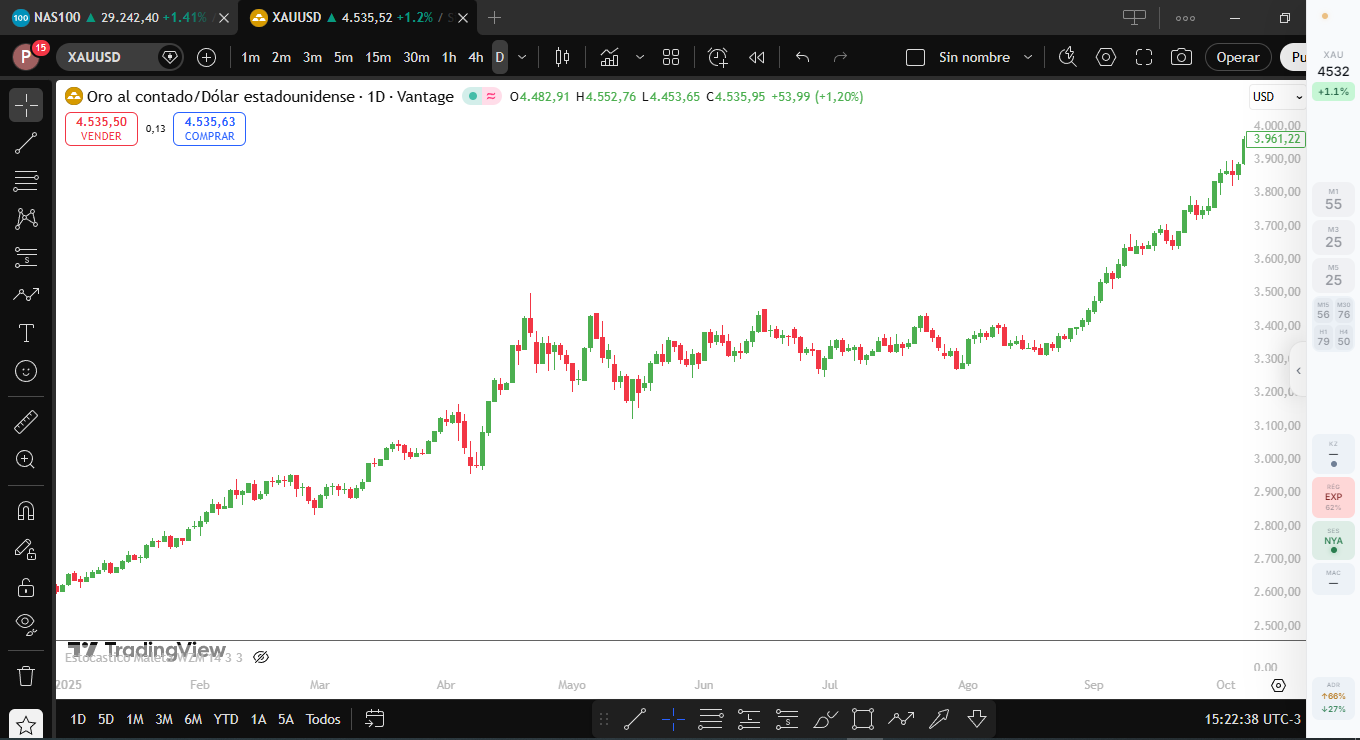Enter fullscreen mode
1360x740 pixels.
point(1144,57)
